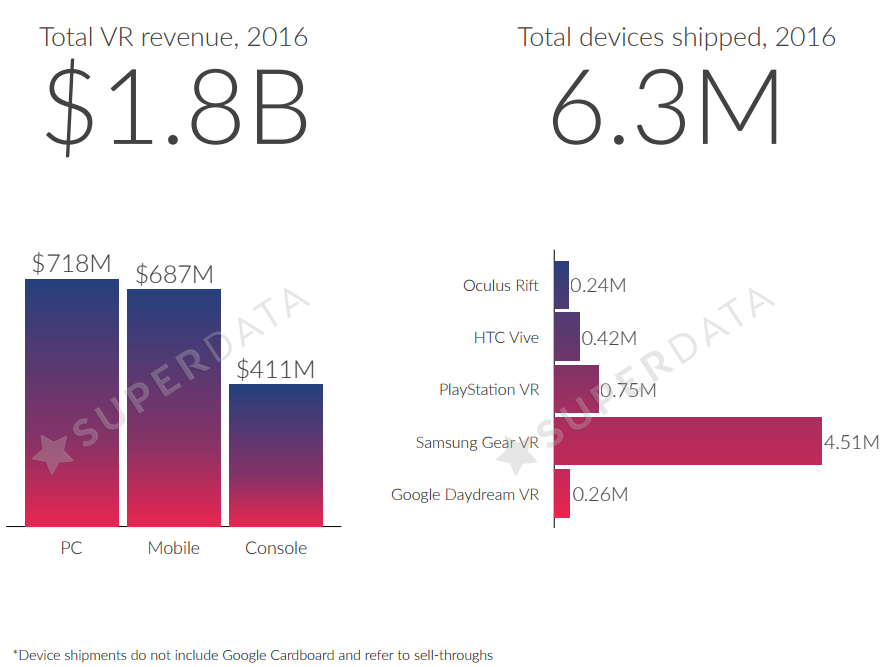The image size is (893, 667).
Task: Click the 0.42M value label
Action: click(x=609, y=338)
